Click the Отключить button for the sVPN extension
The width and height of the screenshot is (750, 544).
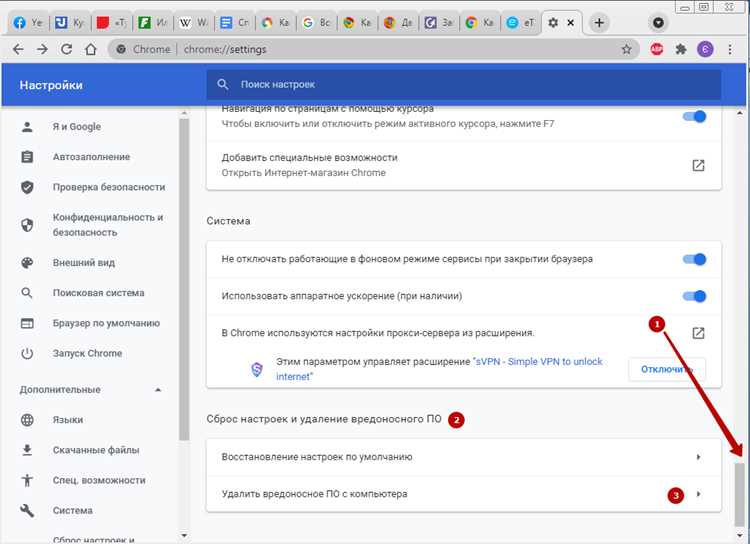[x=667, y=369]
